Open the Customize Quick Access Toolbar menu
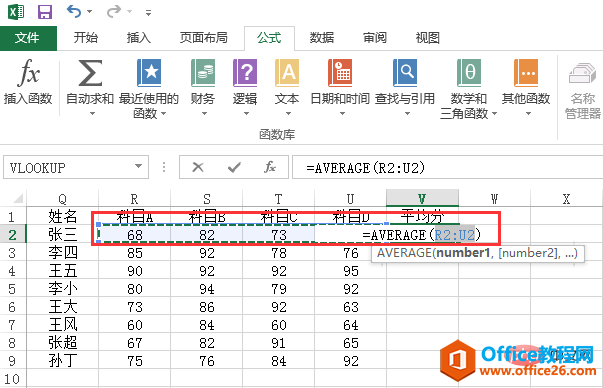Image resolution: width=603 pixels, height=388 pixels. 148,13
